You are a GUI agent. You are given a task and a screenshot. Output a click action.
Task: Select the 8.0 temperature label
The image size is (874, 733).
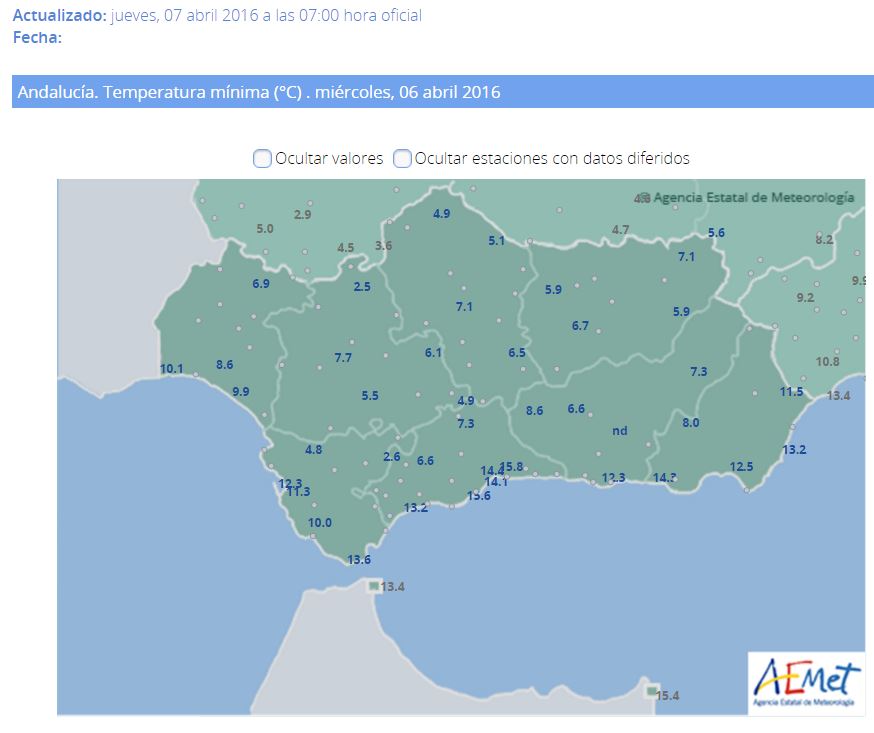coord(690,423)
